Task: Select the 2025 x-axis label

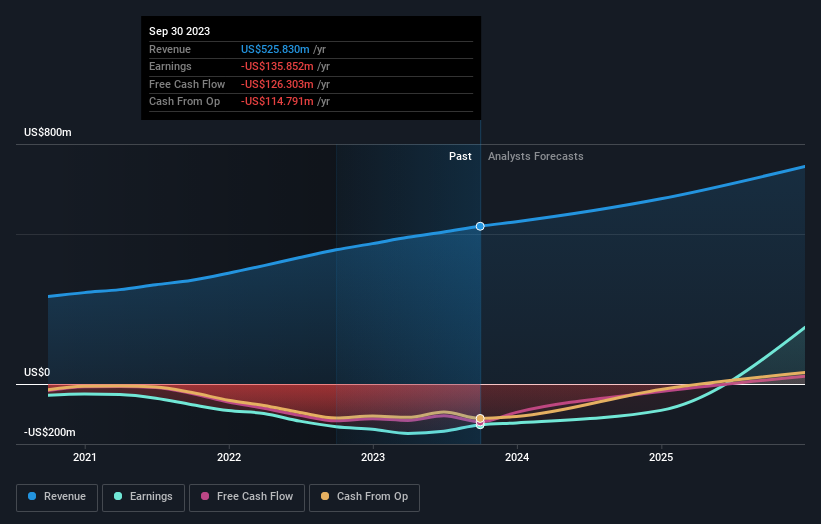Action: pos(661,457)
